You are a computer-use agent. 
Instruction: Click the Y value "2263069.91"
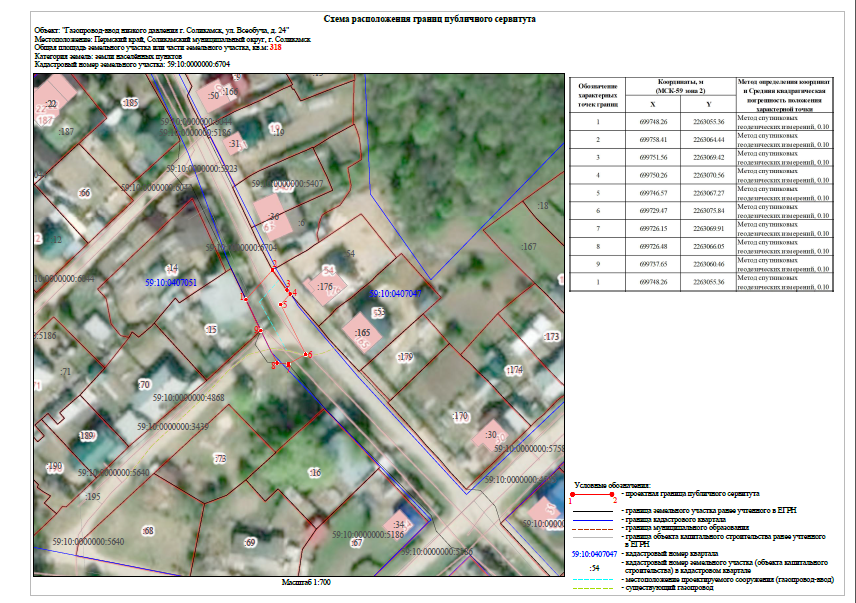tap(709, 229)
